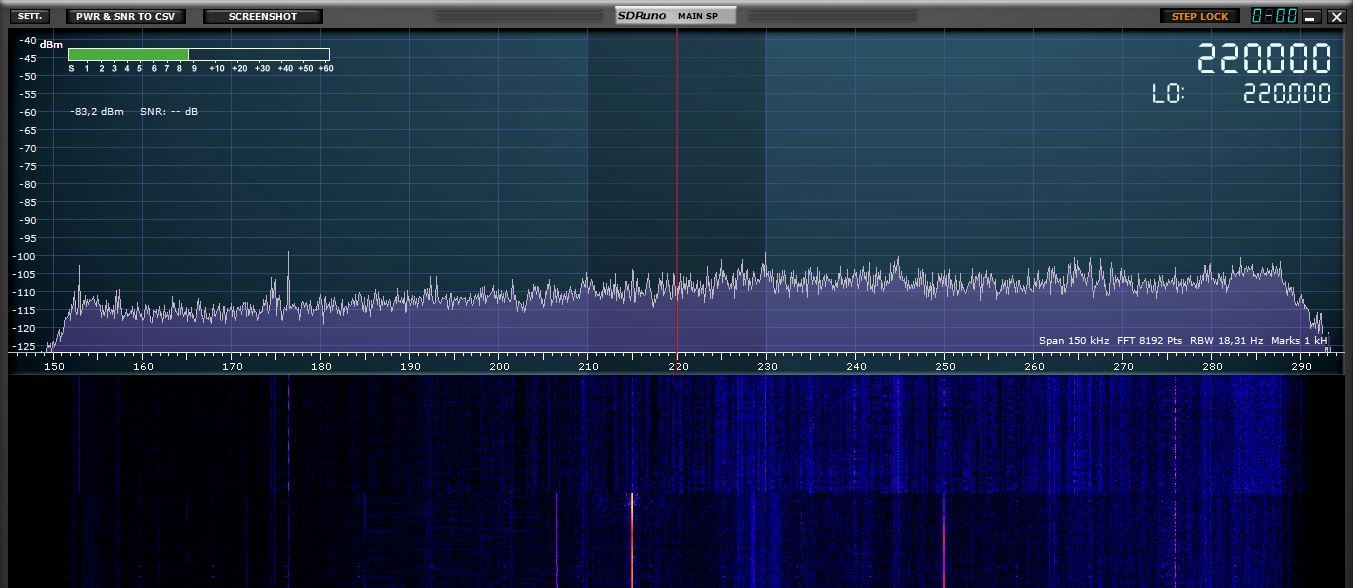Open the SETT. settings panel
Viewport: 1353px width, 588px height.
[29, 16]
